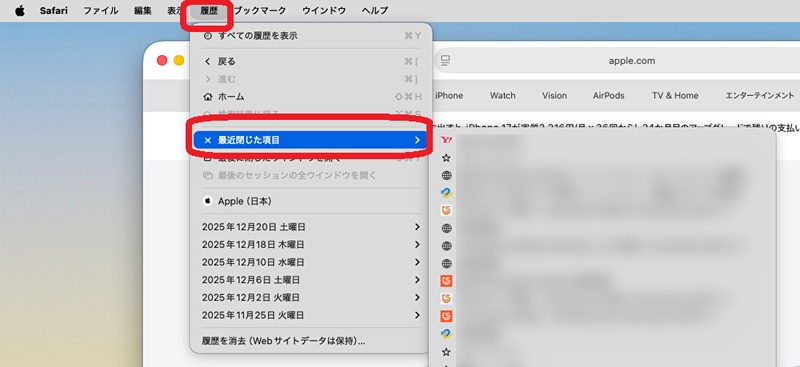Screen dimensions: 800x367
Task: Open the page menu icon in address bar
Action: tap(445, 61)
